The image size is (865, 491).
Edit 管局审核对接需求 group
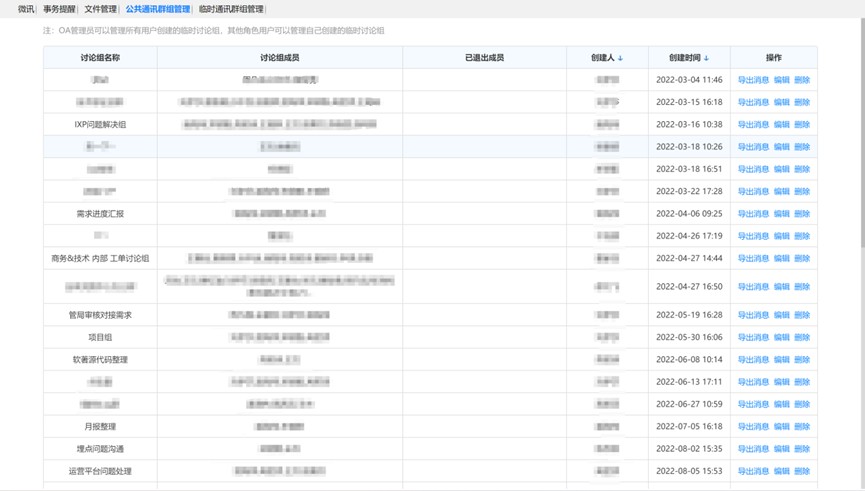coord(781,315)
